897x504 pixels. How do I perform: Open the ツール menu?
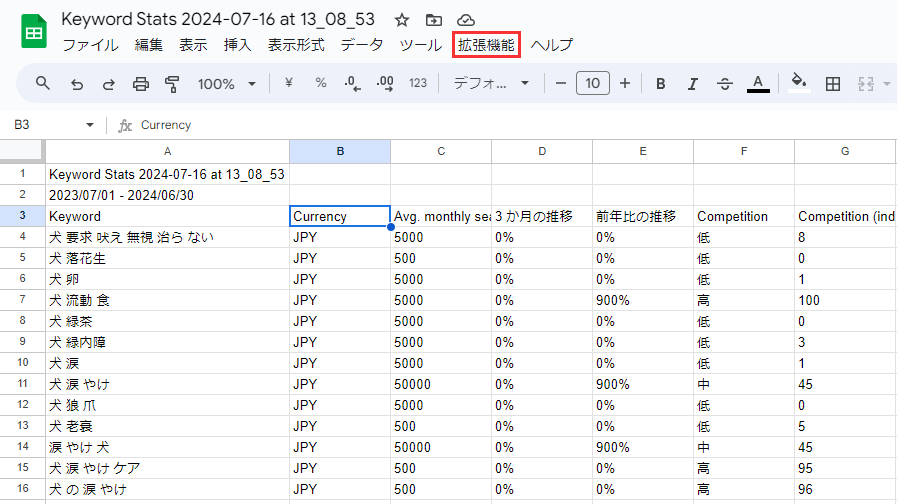click(x=420, y=45)
